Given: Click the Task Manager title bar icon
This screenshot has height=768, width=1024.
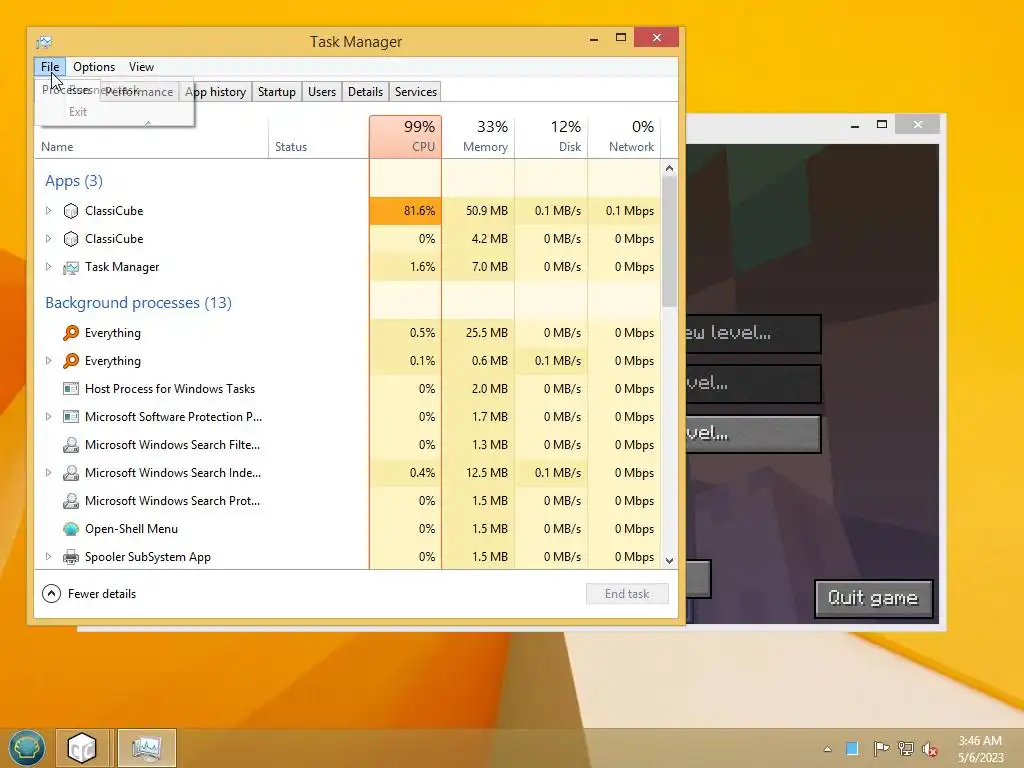Looking at the screenshot, I should (44, 42).
